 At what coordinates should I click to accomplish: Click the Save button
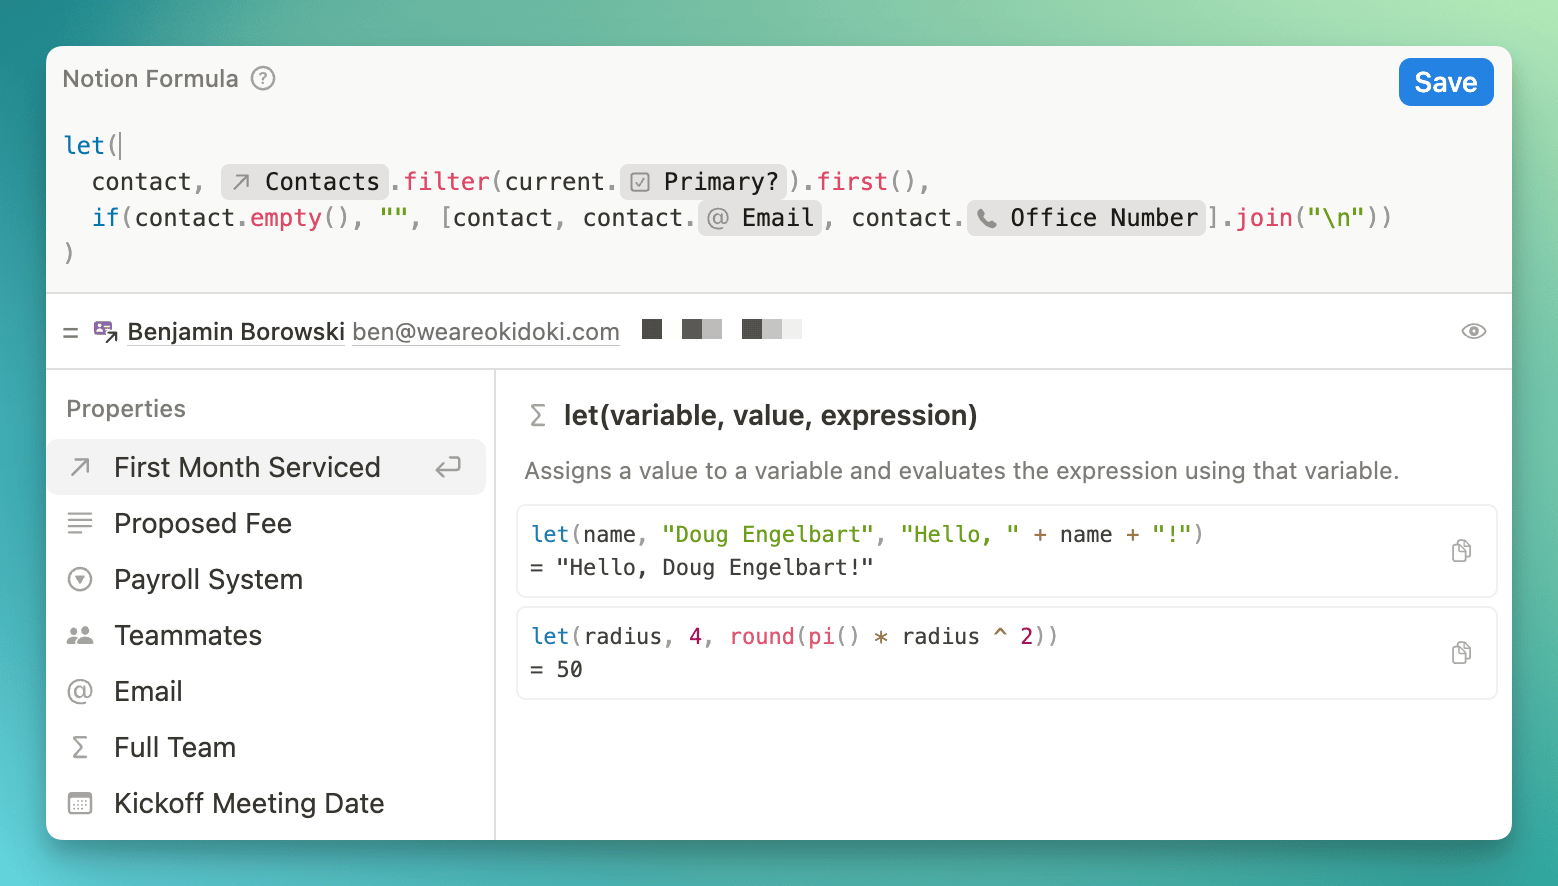[1445, 82]
